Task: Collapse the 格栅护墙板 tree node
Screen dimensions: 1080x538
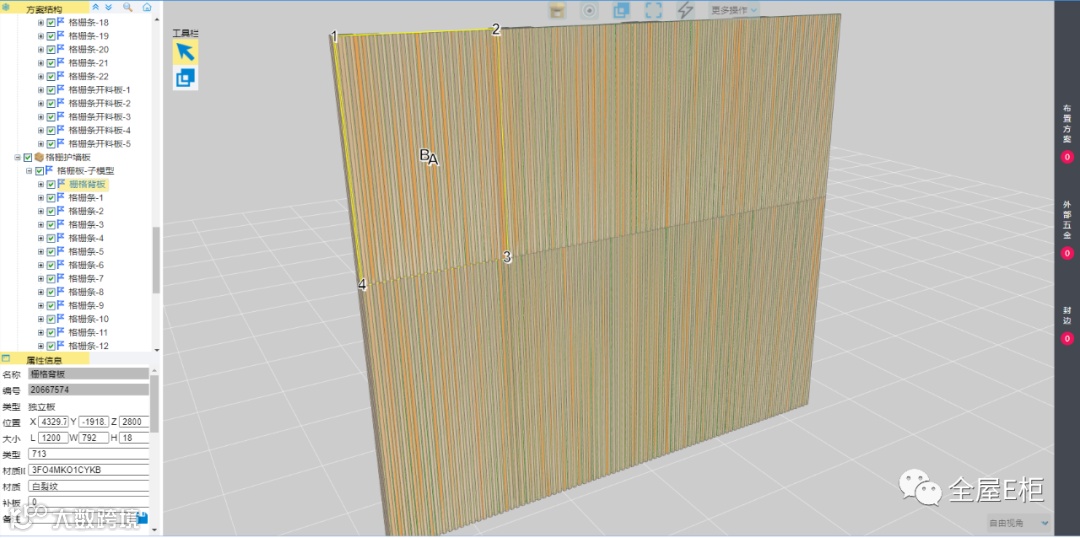Action: click(18, 157)
